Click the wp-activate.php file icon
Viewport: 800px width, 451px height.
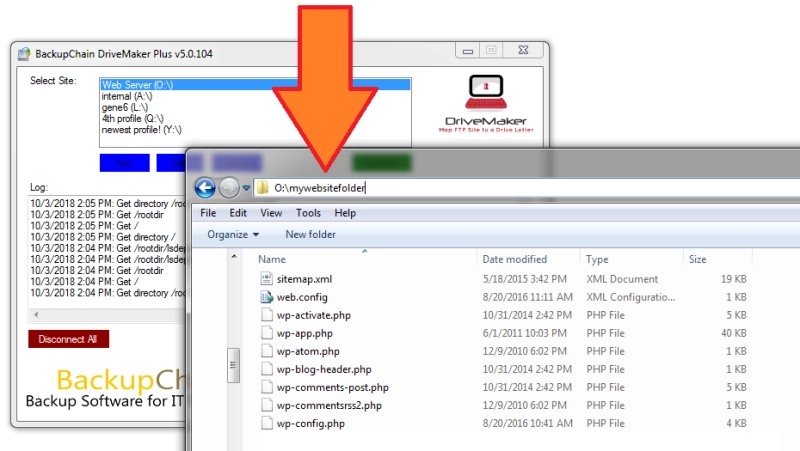click(266, 315)
